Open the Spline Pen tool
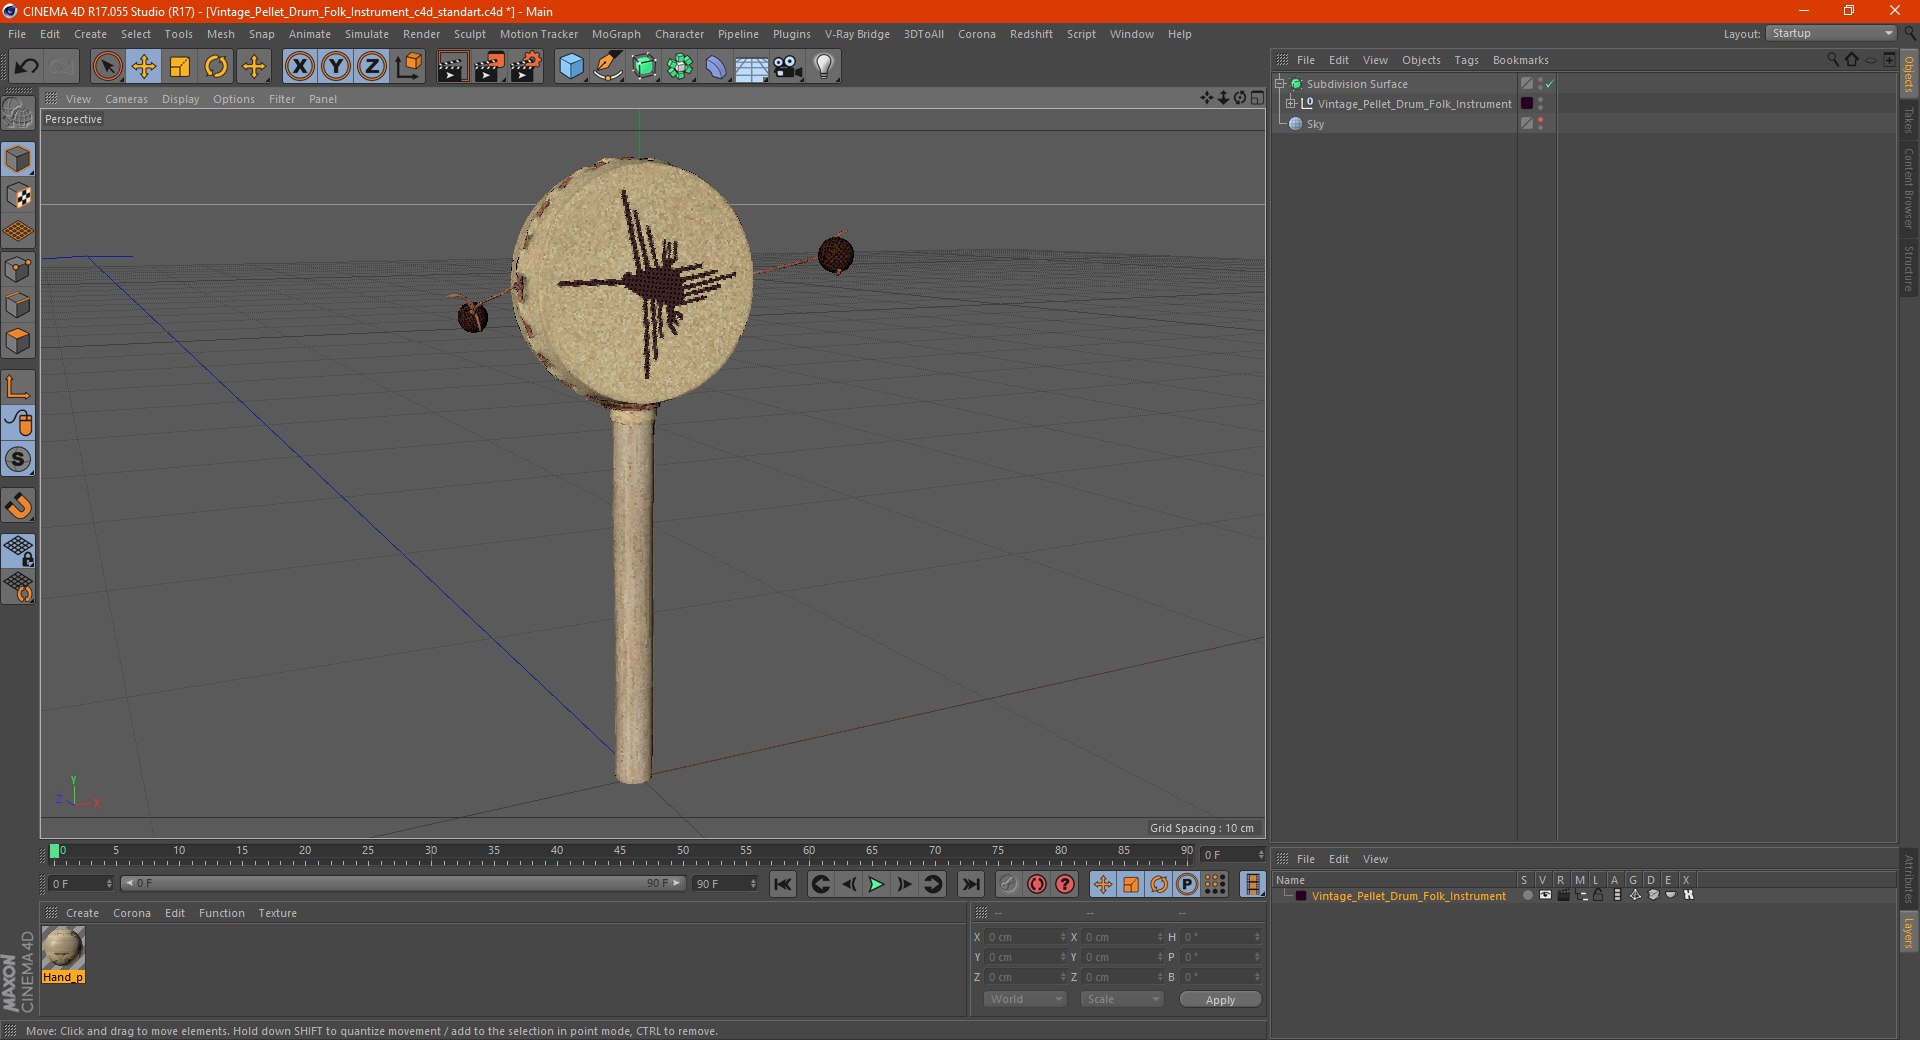1920x1040 pixels. click(x=607, y=67)
